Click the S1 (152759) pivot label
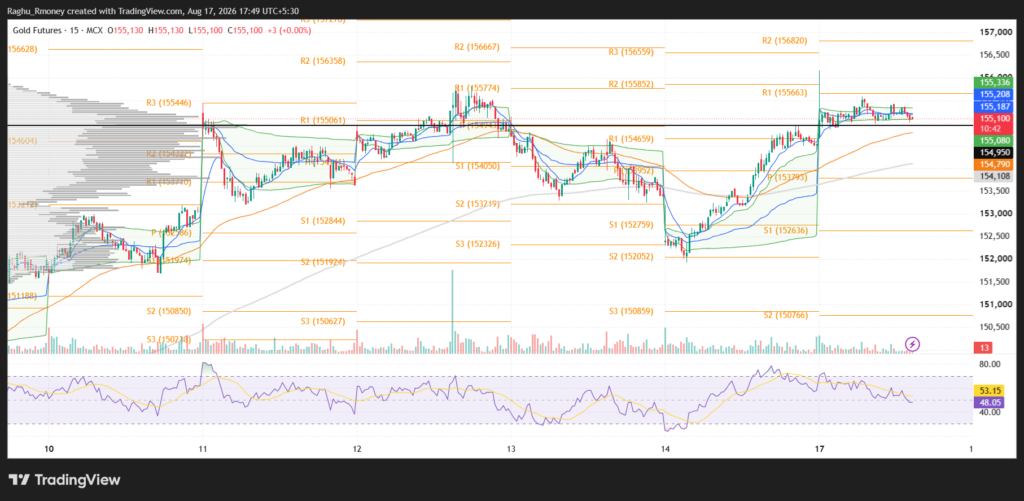Viewport: 1024px width, 501px height. pyautogui.click(x=633, y=225)
